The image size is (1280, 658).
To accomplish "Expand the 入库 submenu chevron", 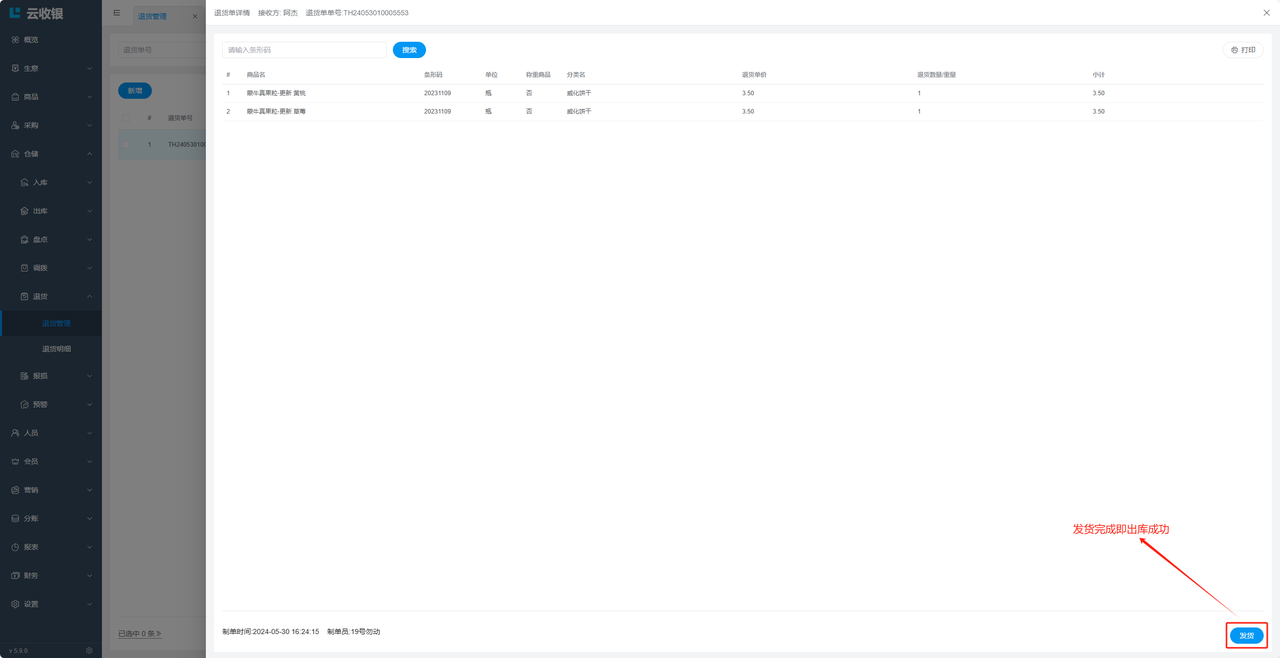I will click(x=89, y=183).
